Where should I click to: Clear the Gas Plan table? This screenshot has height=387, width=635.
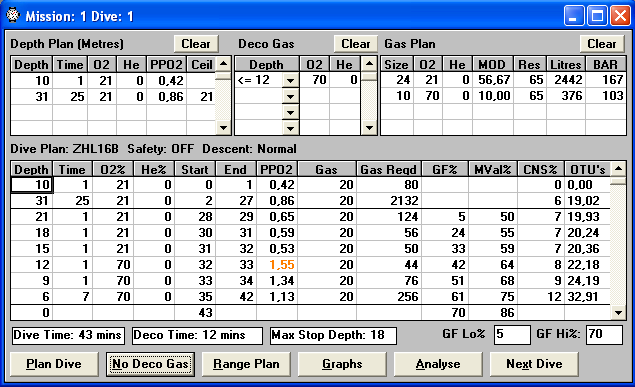(x=602, y=44)
